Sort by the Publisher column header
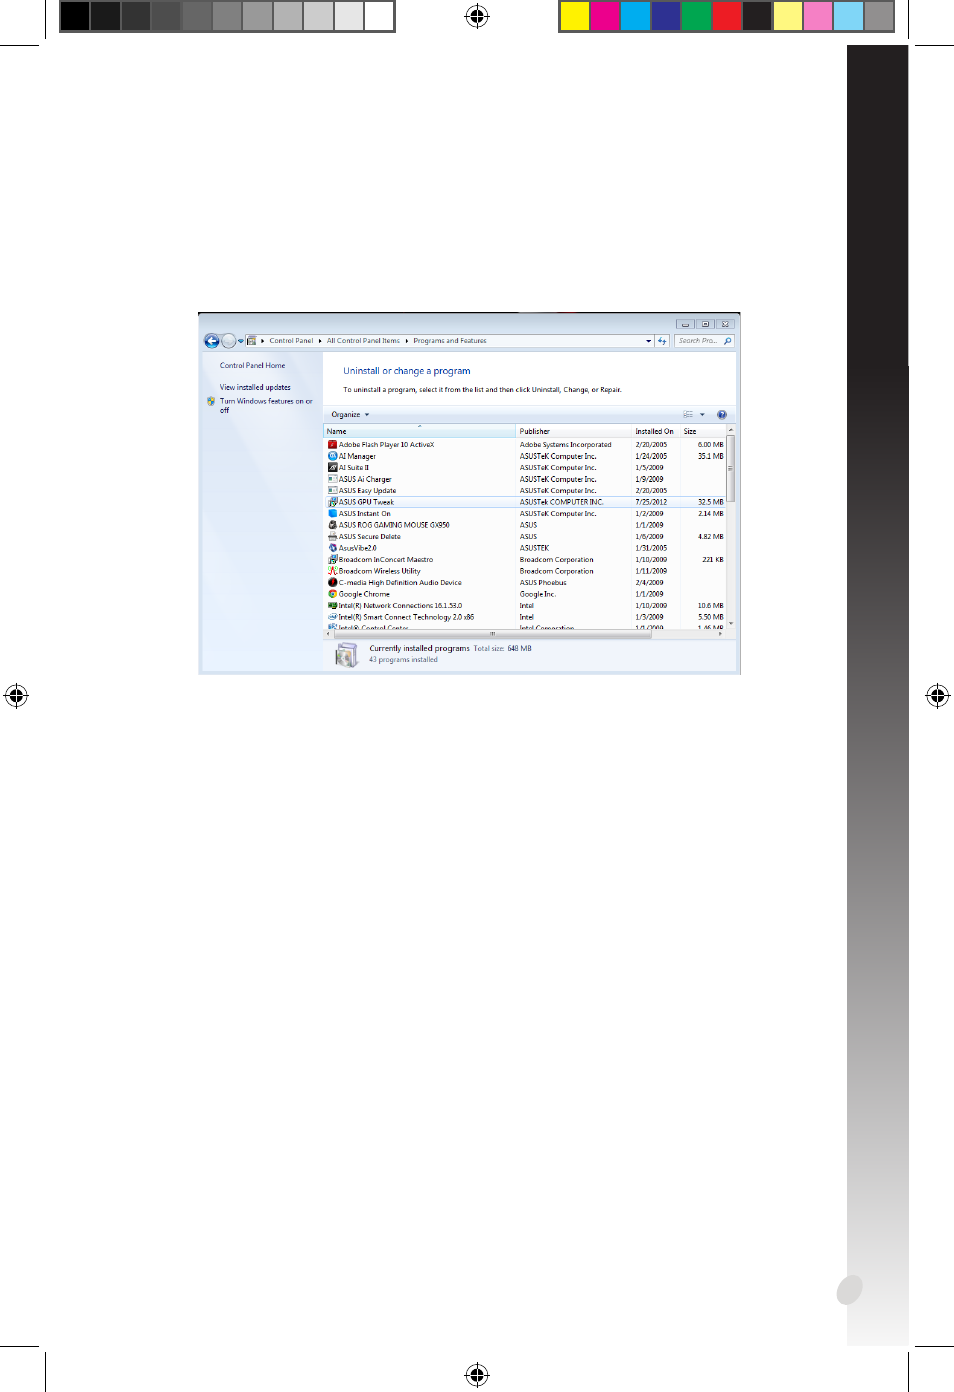Image resolution: width=954 pixels, height=1392 pixels. pos(574,431)
